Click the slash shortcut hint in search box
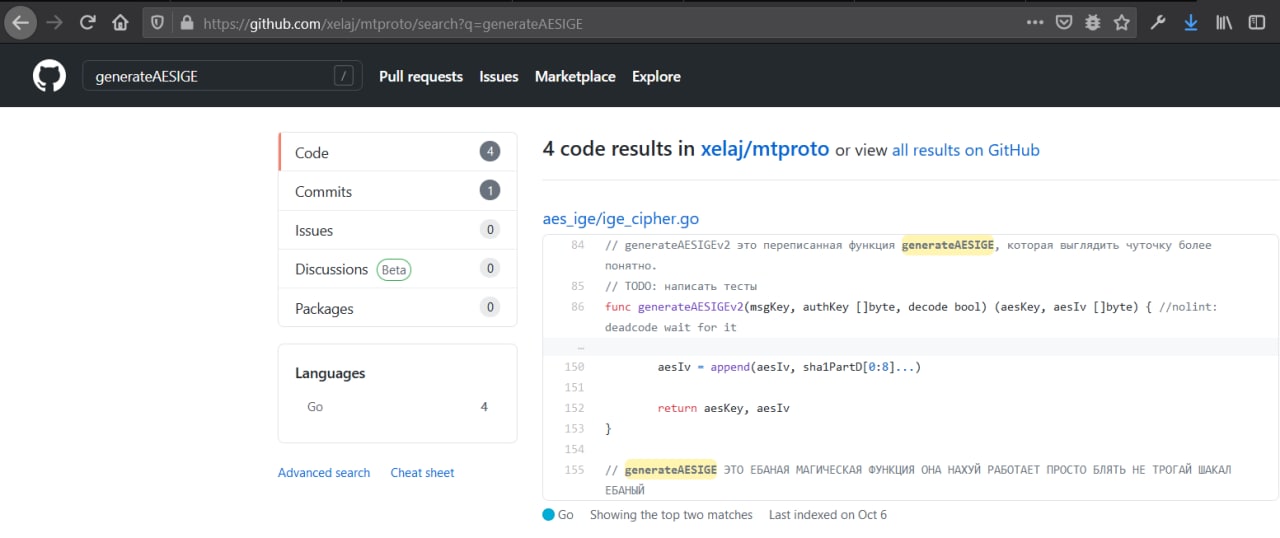Image resolution: width=1280 pixels, height=538 pixels. tap(344, 76)
